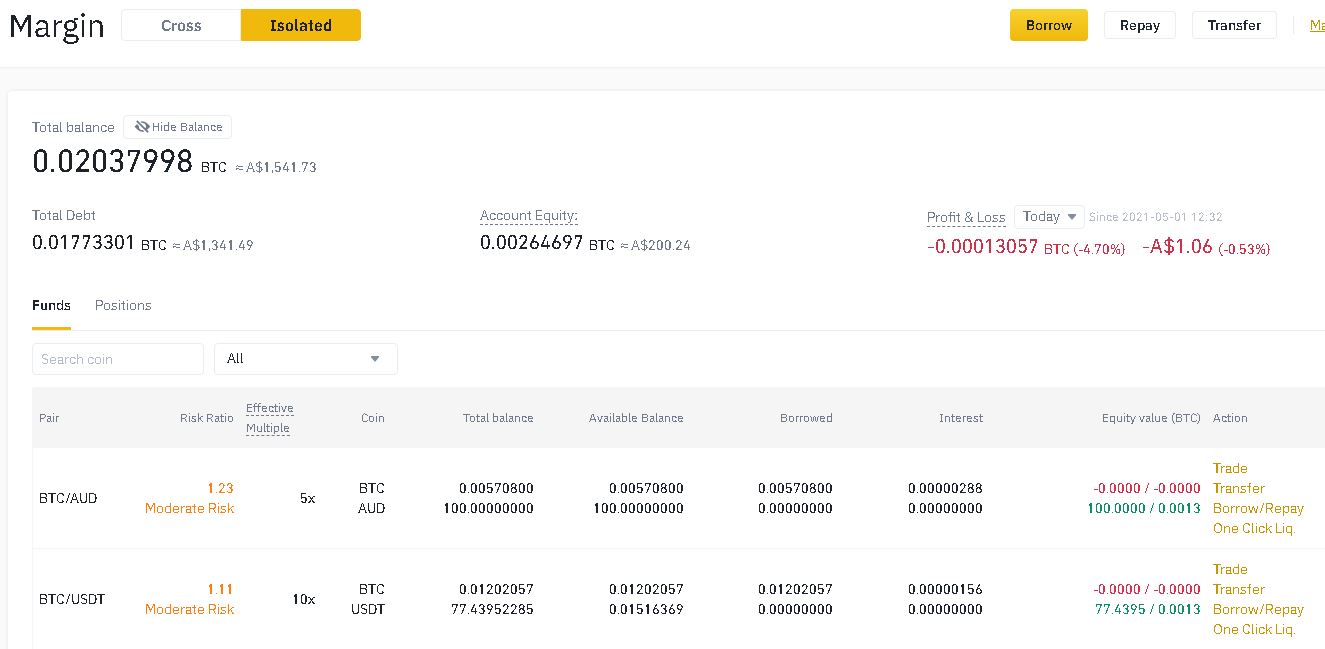Screen dimensions: 1325x649
Task: Click the 1.11 risk ratio value
Action: click(x=220, y=589)
